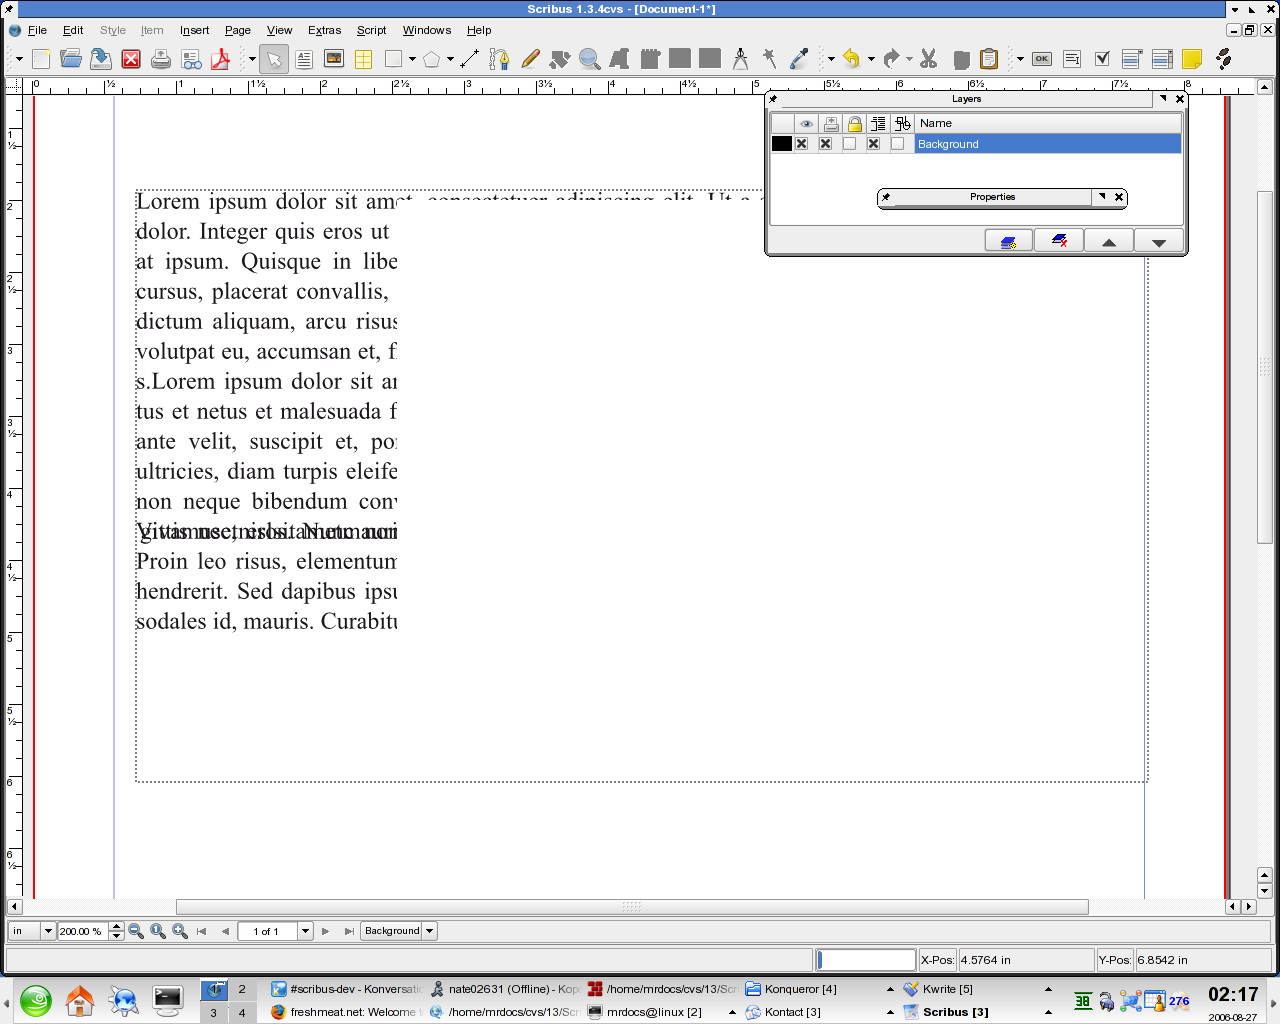Toggle print checkbox for Background layer
Screen dimensions: 1280x1024
click(826, 144)
